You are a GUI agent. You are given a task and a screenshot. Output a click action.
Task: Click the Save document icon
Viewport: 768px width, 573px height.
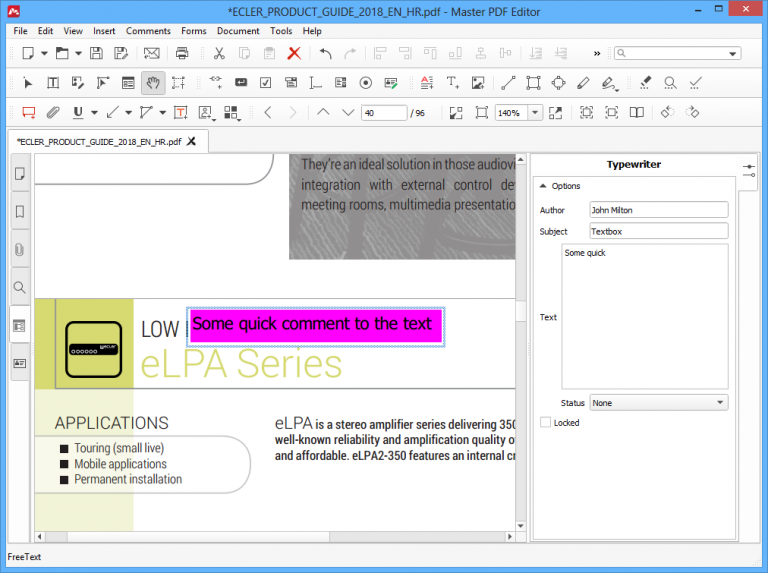(x=96, y=53)
